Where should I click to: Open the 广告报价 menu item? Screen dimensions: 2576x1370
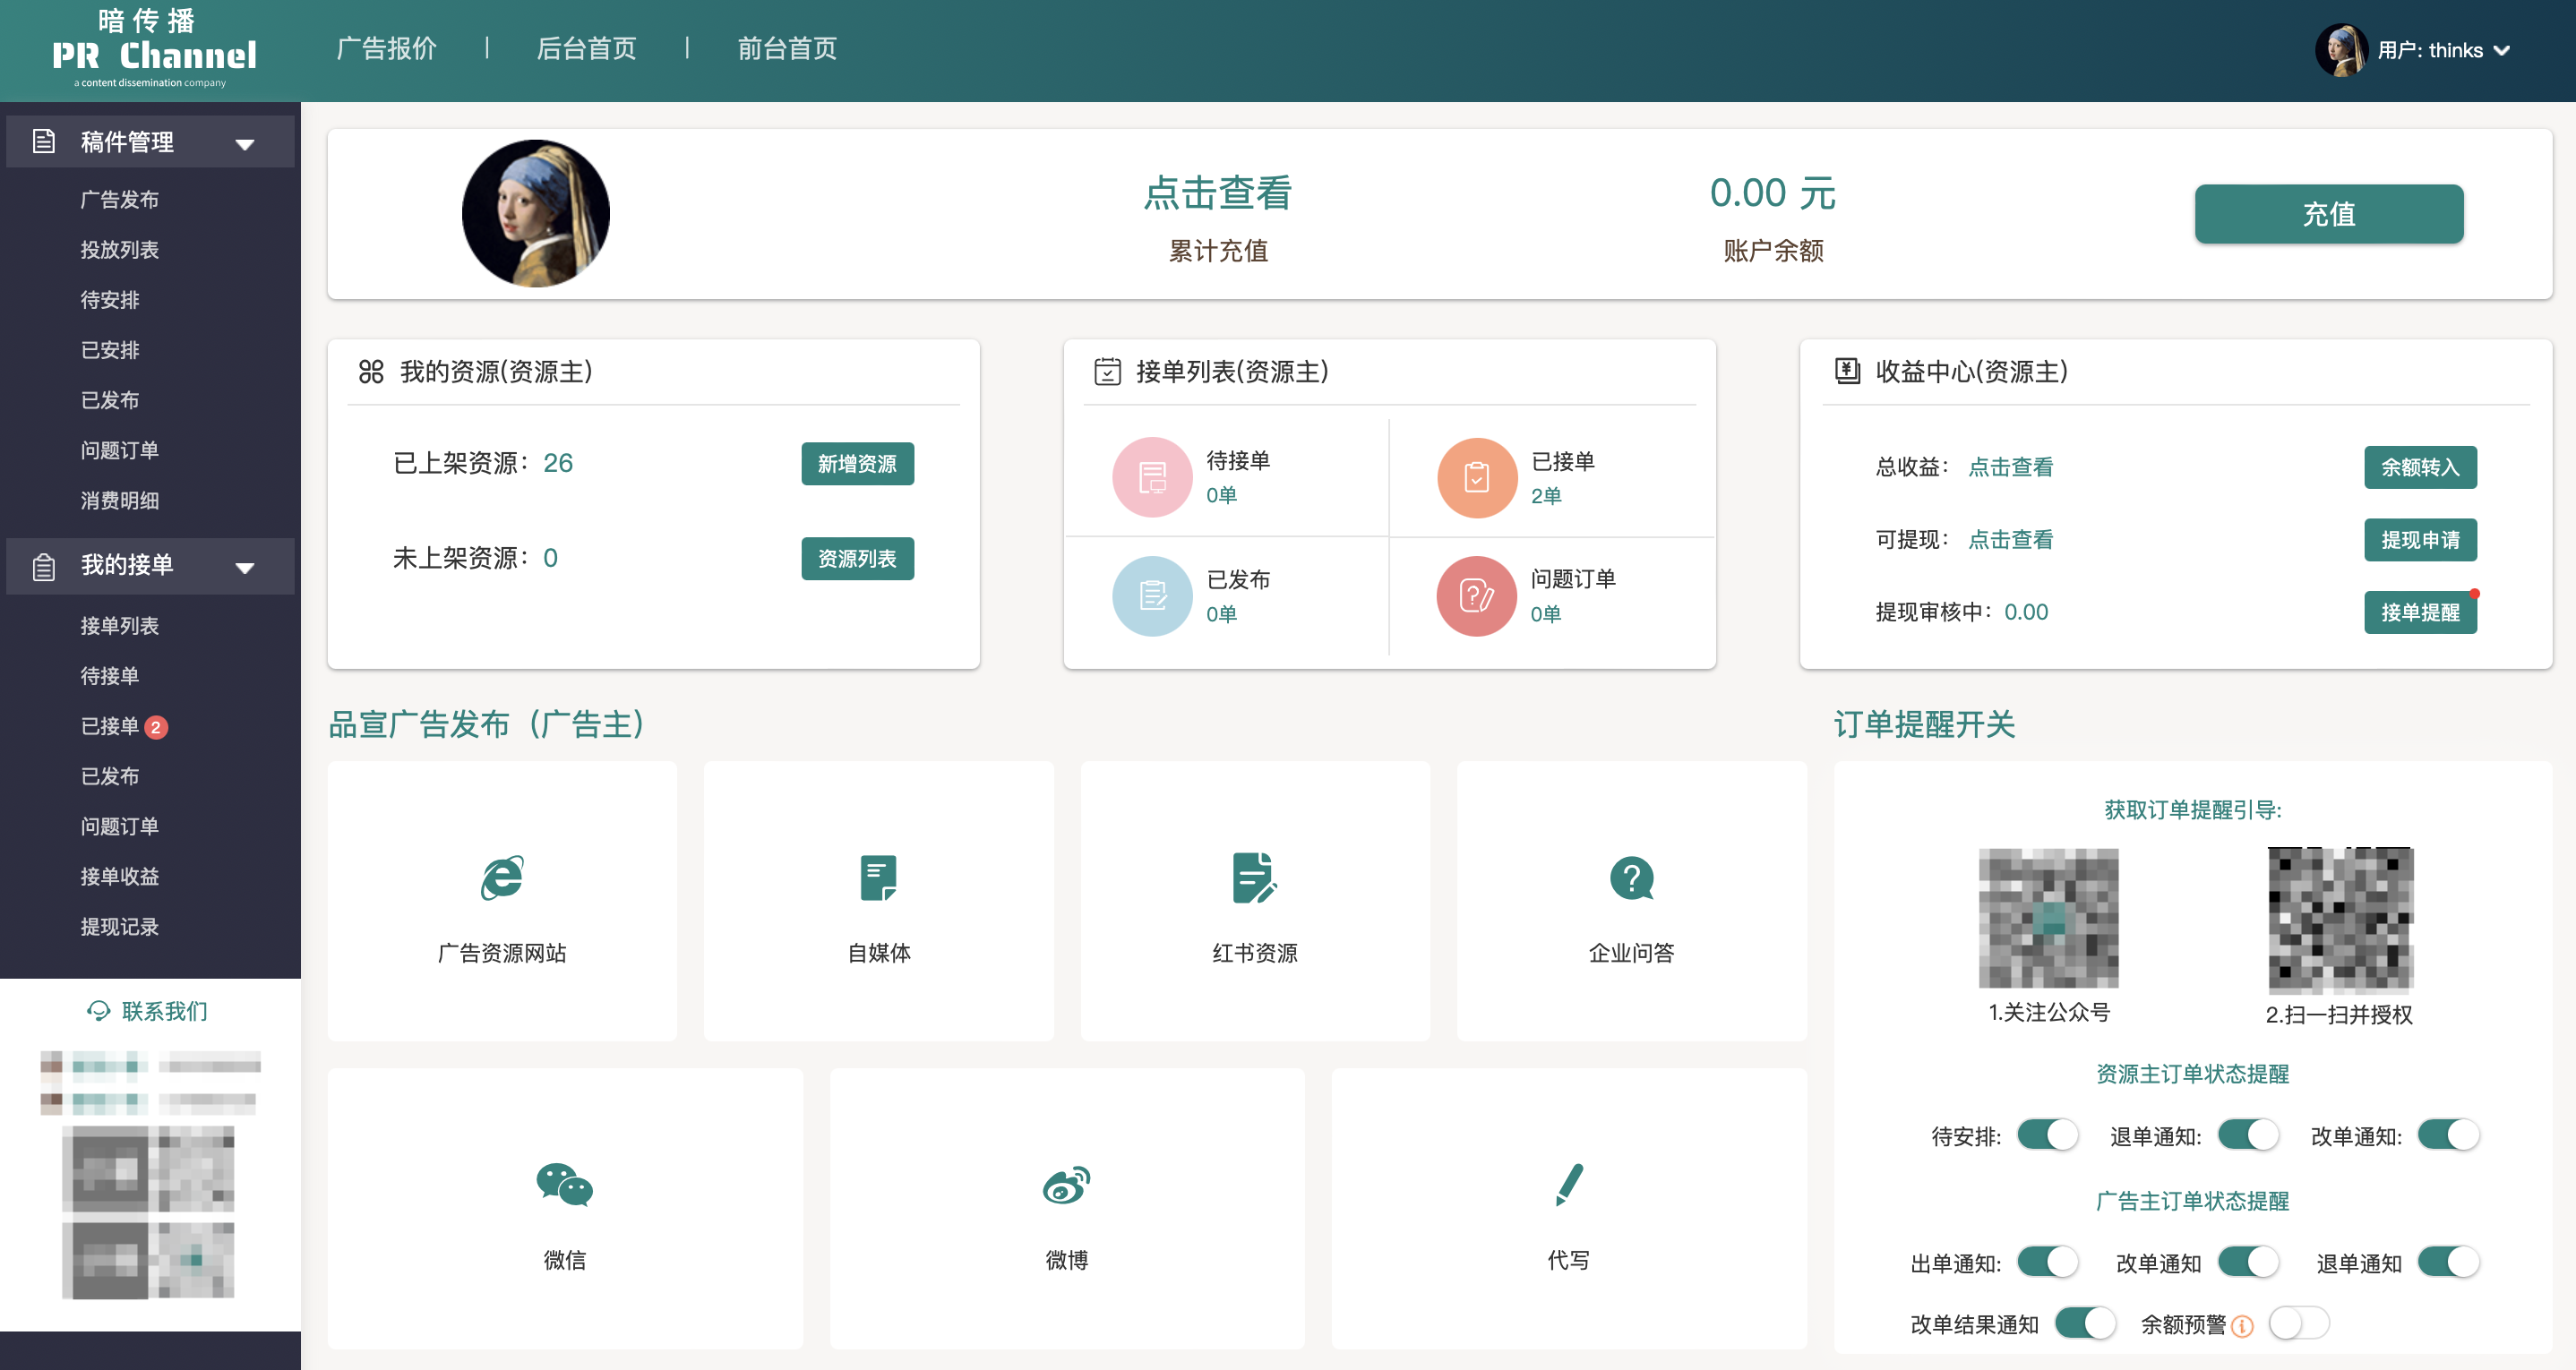point(387,49)
